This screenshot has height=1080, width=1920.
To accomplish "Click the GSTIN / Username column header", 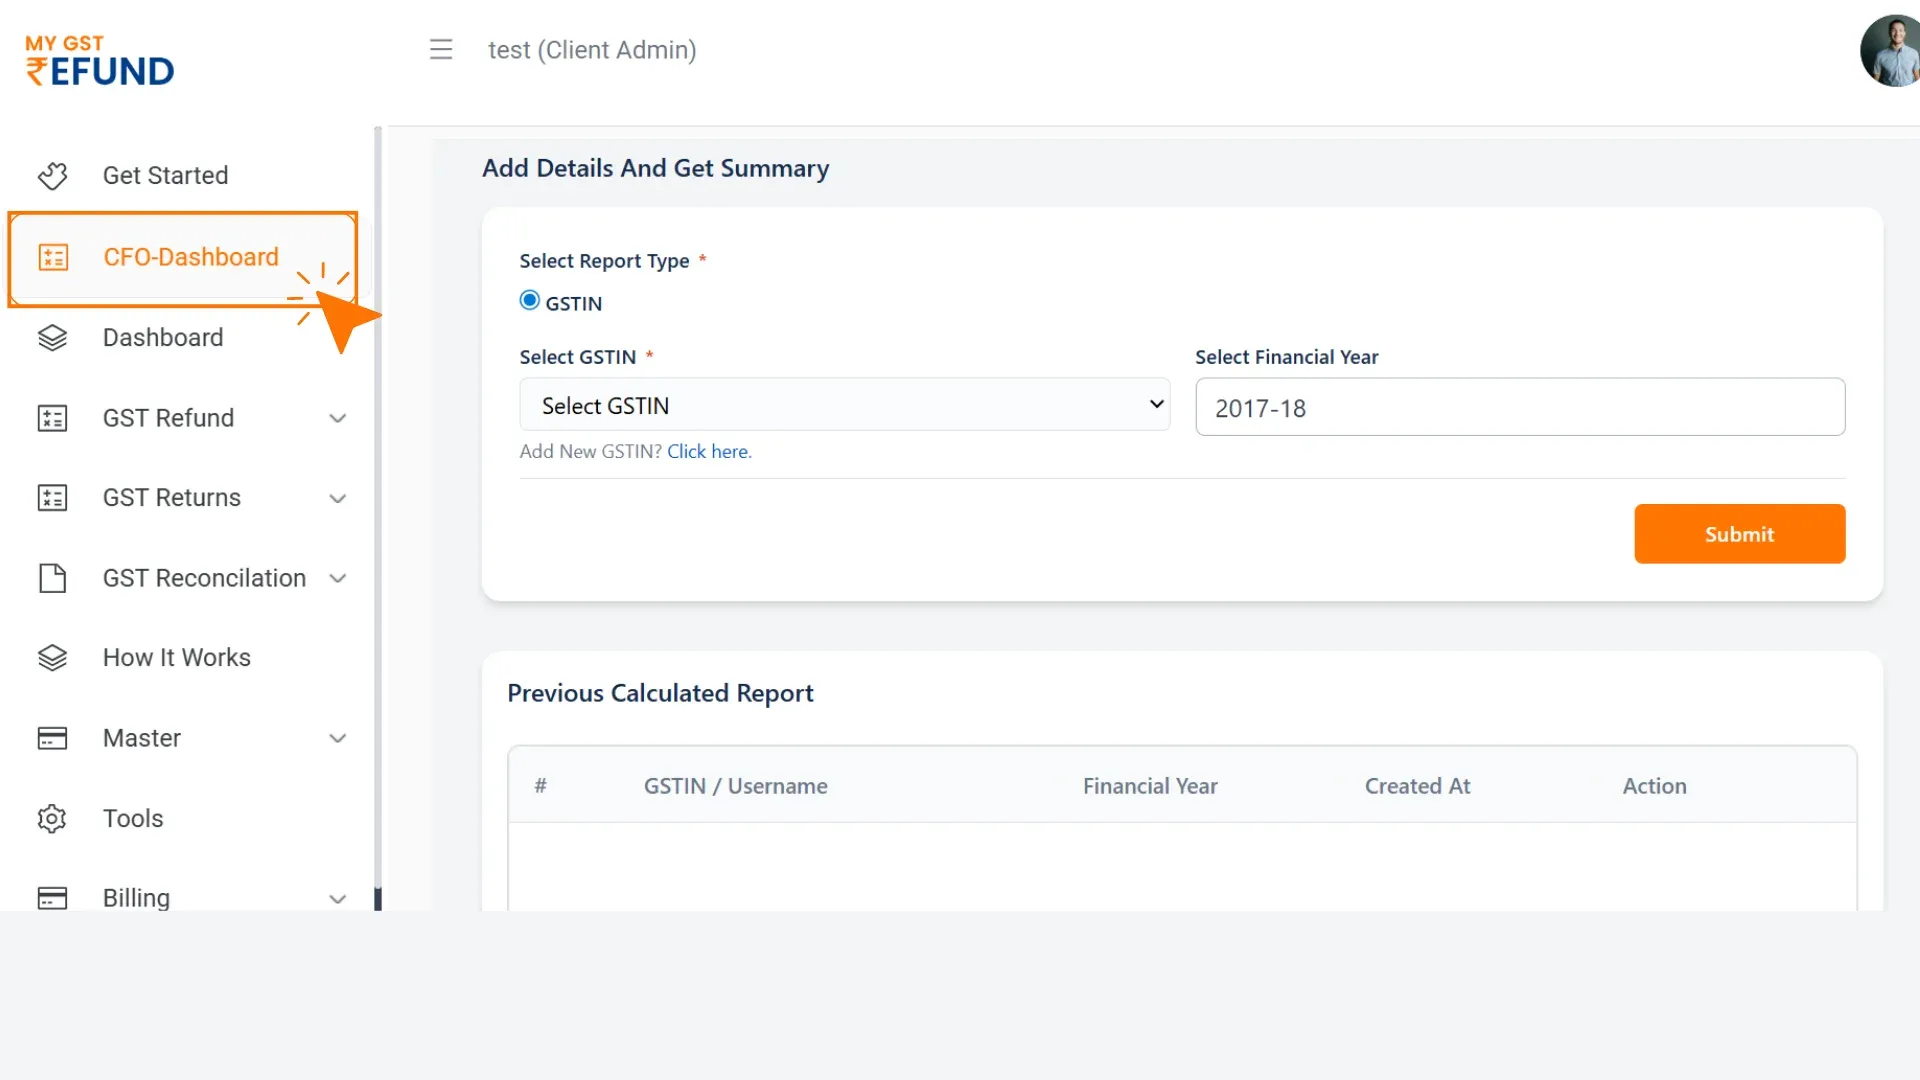I will point(735,786).
